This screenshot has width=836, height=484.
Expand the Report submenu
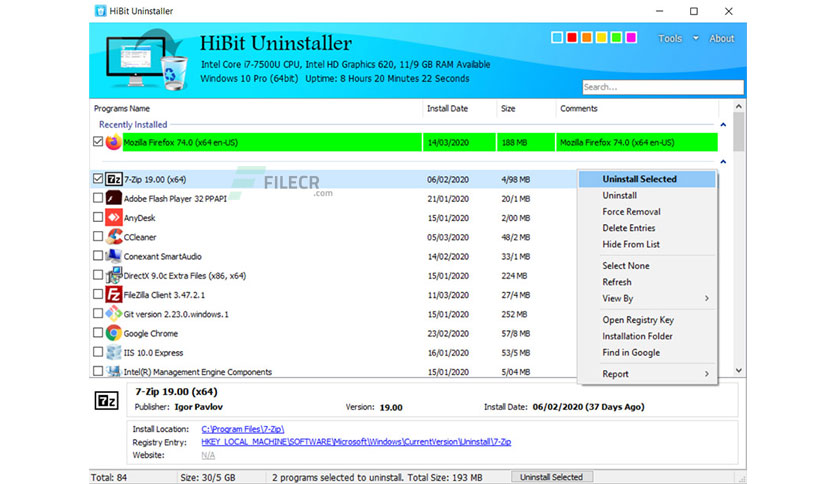coord(706,374)
